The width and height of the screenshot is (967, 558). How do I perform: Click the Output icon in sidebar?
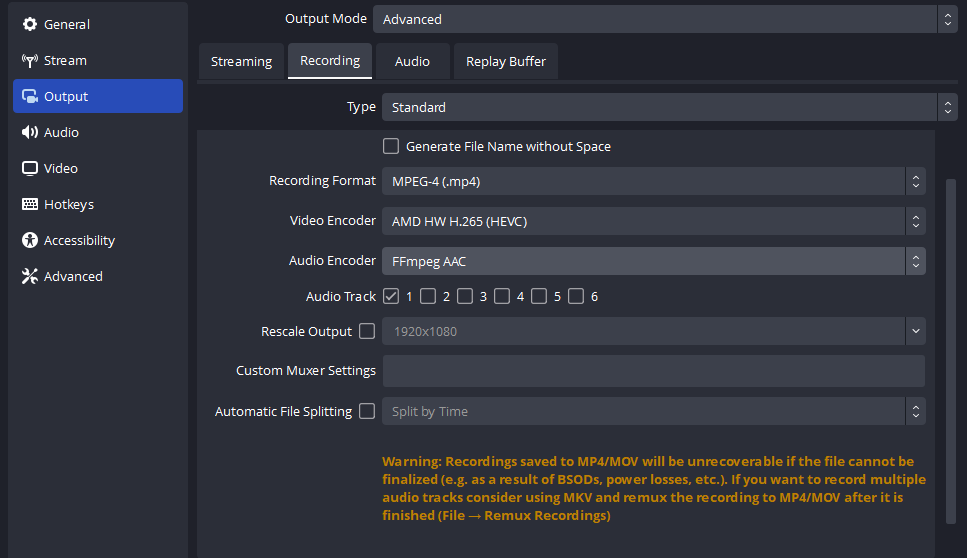pyautogui.click(x=30, y=96)
